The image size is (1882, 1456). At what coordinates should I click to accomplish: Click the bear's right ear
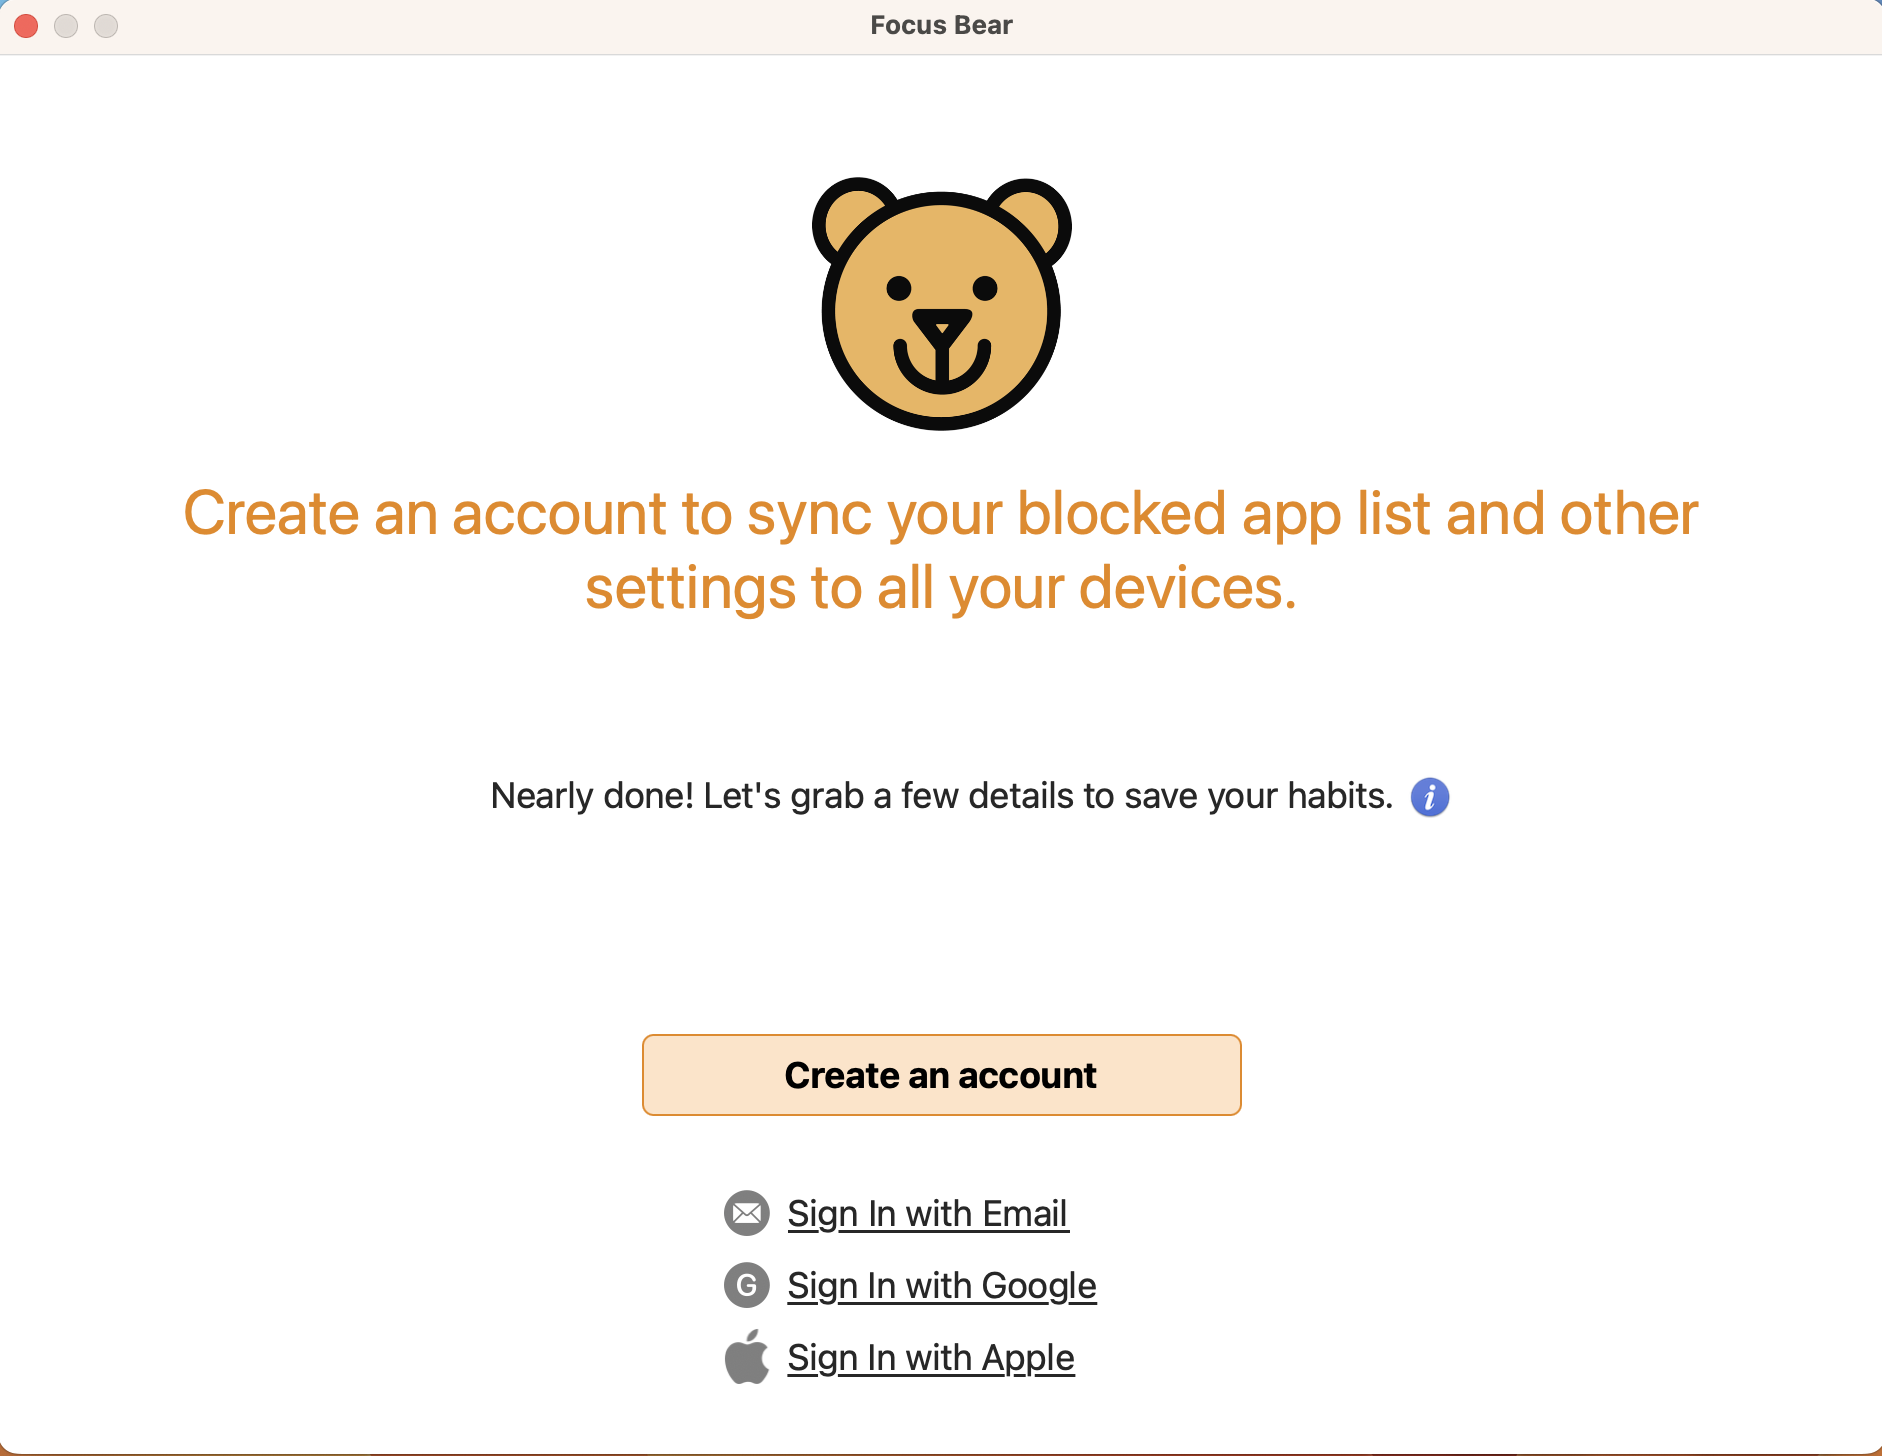coord(1030,214)
